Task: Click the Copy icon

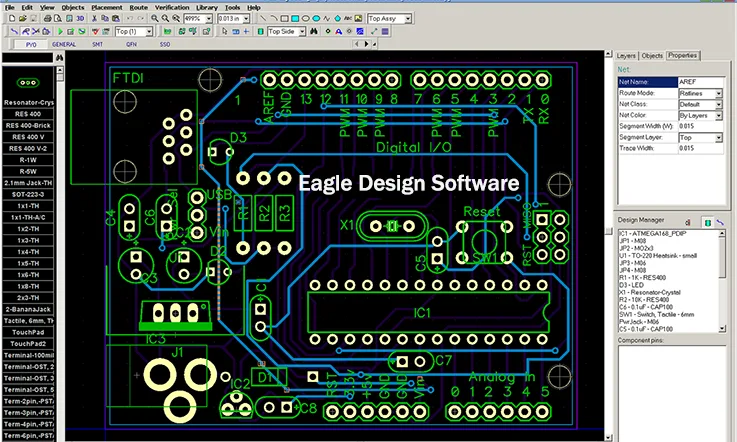Action: point(105,18)
